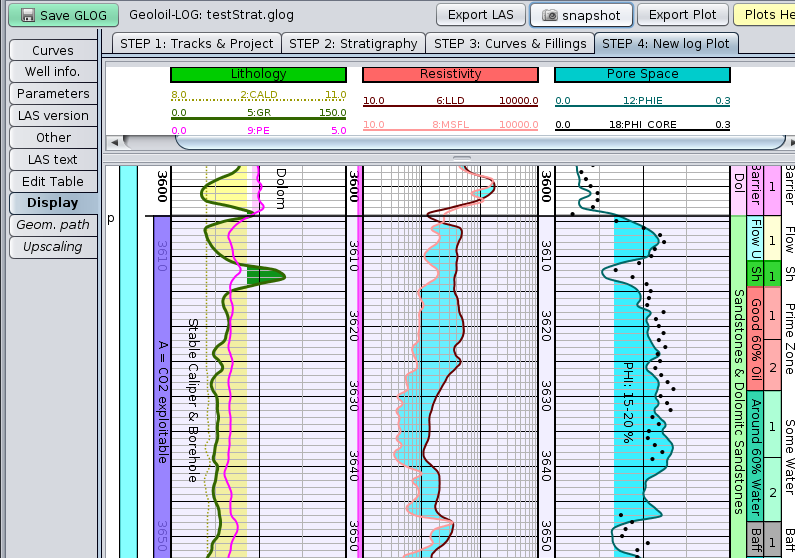This screenshot has width=795, height=558.
Task: Click the 5:GR curve legend
Action: [259, 113]
